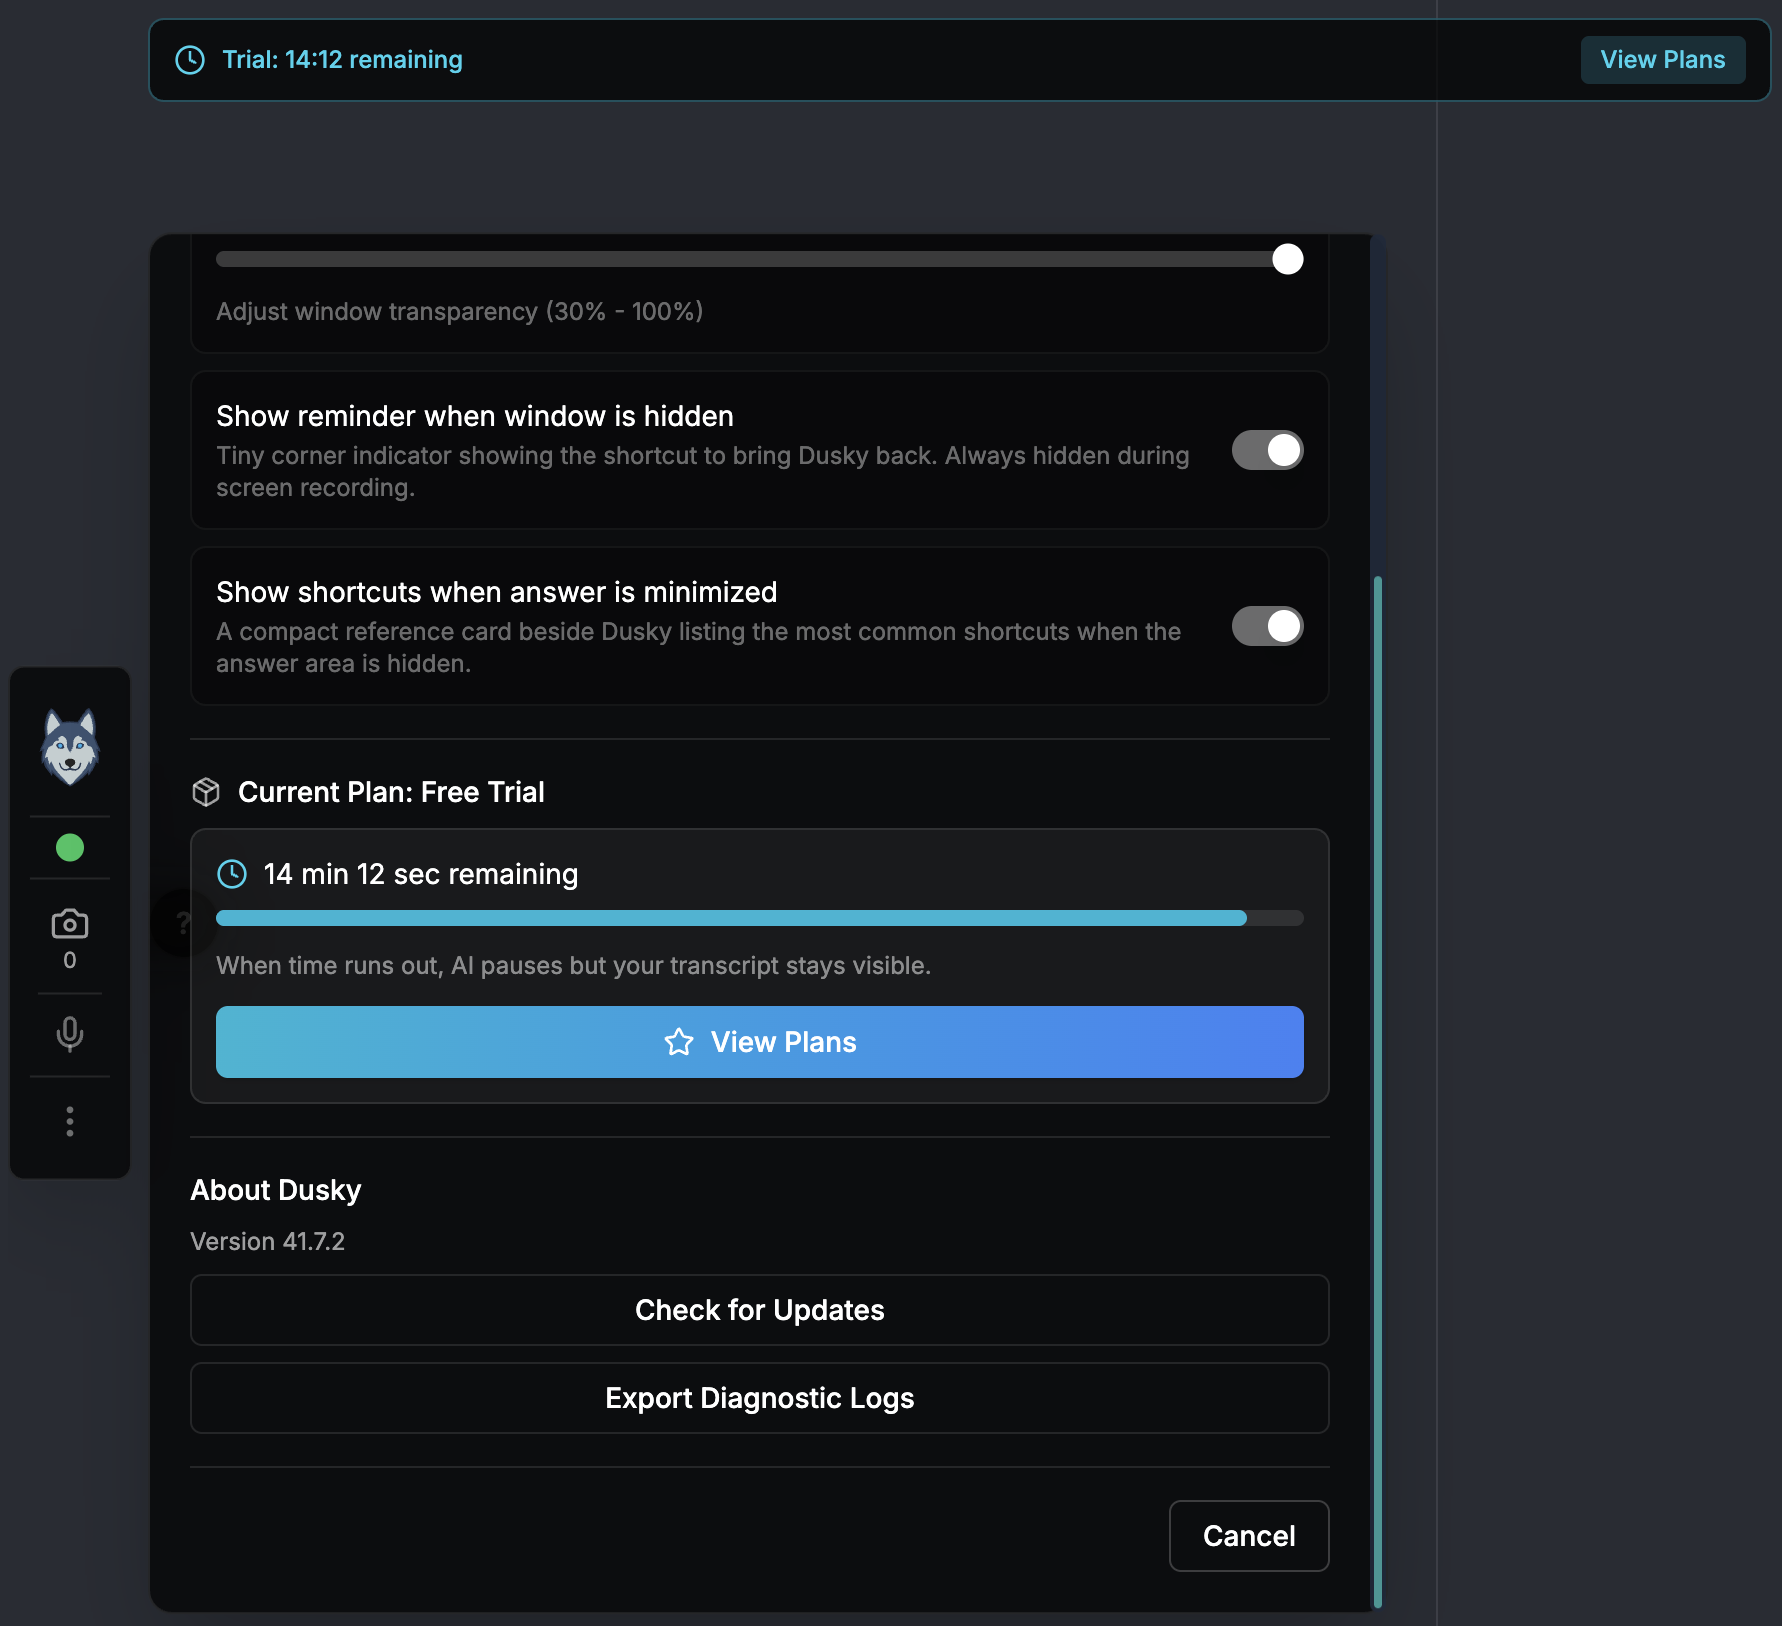Click Check for Updates
Viewport: 1782px width, 1626px height.
(760, 1310)
